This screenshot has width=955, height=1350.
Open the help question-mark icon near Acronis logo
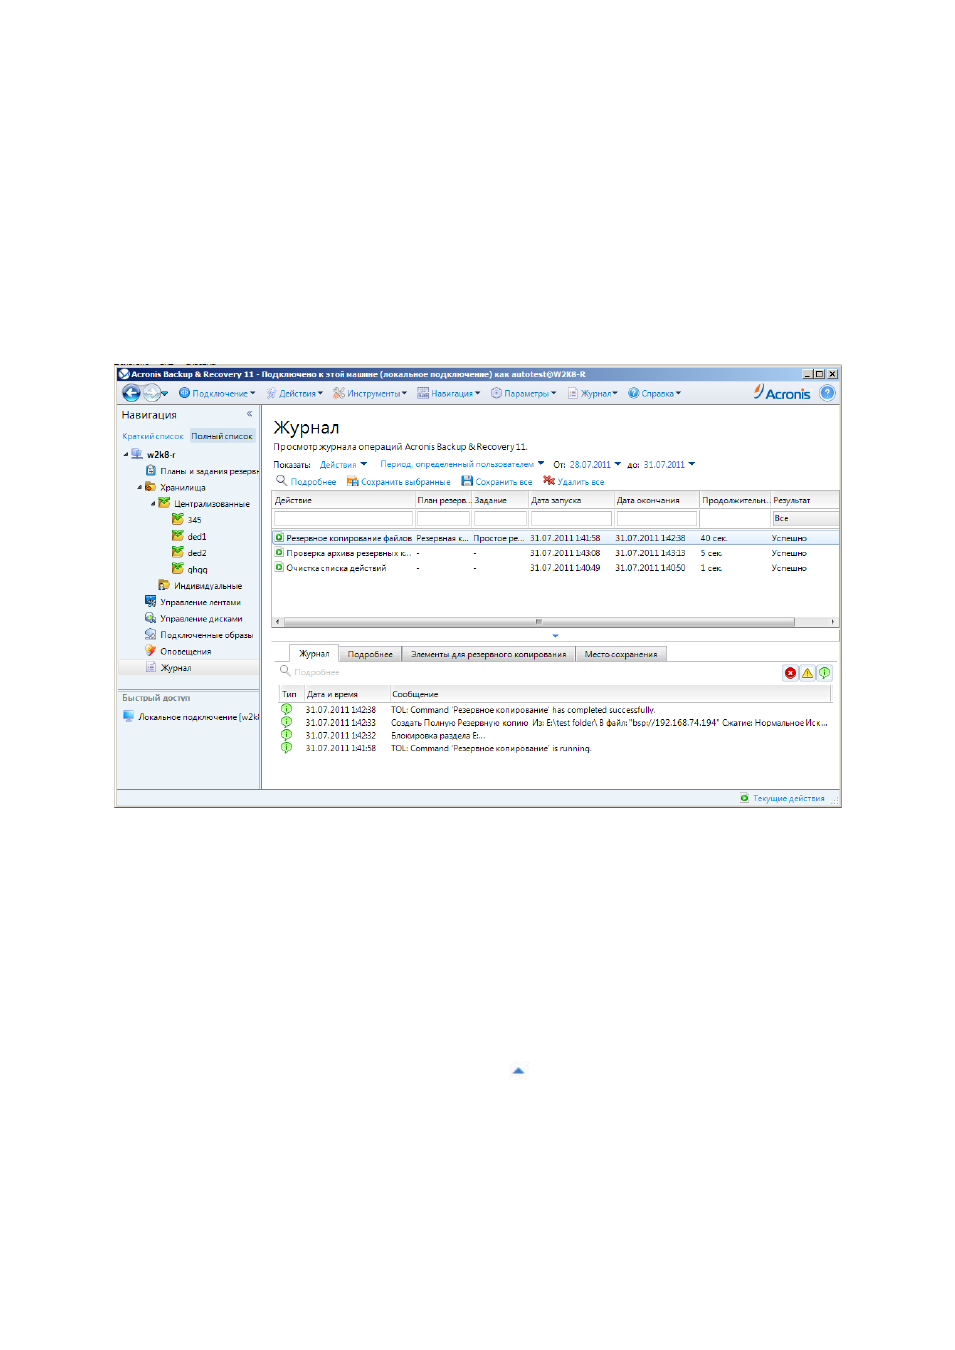[x=827, y=393]
